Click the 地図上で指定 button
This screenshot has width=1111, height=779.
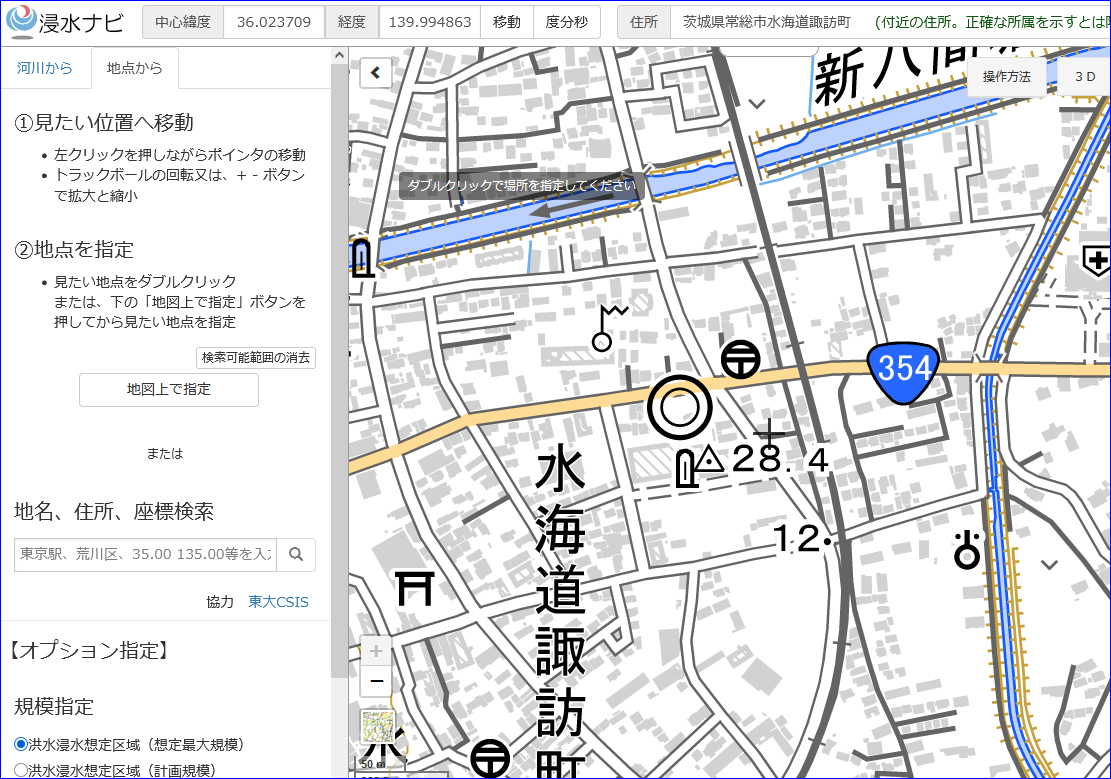(169, 389)
